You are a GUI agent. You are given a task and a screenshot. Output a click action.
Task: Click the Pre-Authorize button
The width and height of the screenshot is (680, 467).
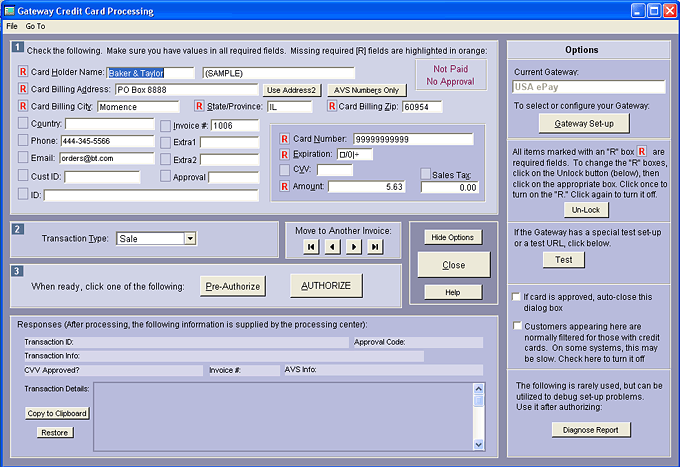click(x=232, y=286)
